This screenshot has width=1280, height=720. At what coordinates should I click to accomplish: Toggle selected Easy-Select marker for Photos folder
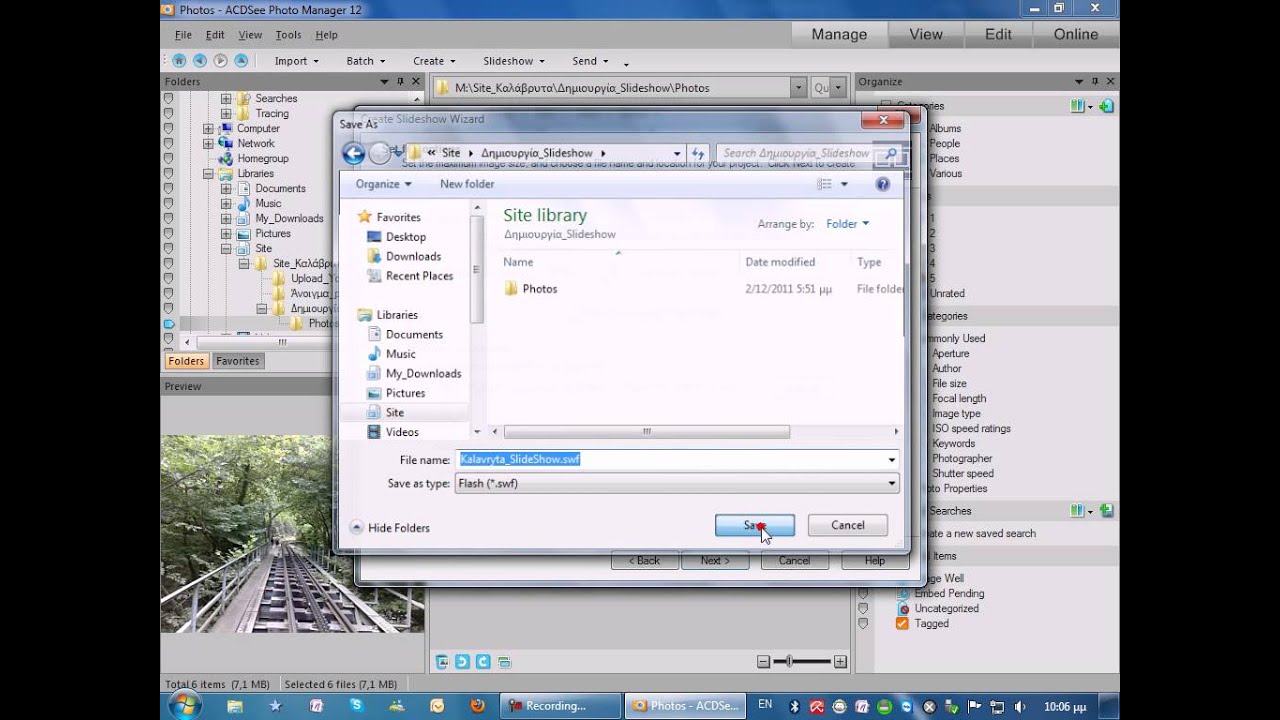pos(168,324)
